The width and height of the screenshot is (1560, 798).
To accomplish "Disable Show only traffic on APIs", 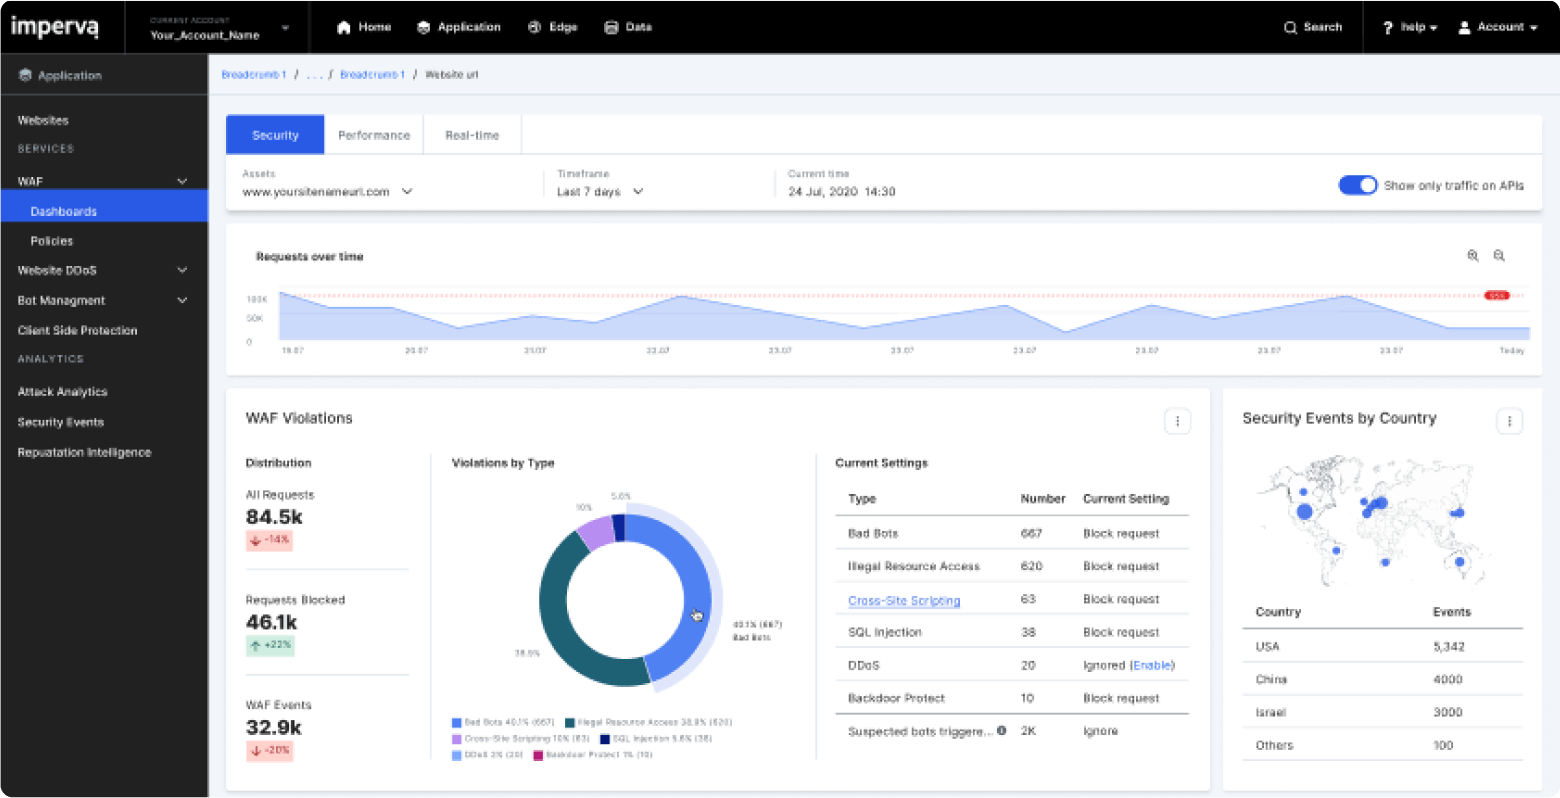I will [x=1357, y=185].
